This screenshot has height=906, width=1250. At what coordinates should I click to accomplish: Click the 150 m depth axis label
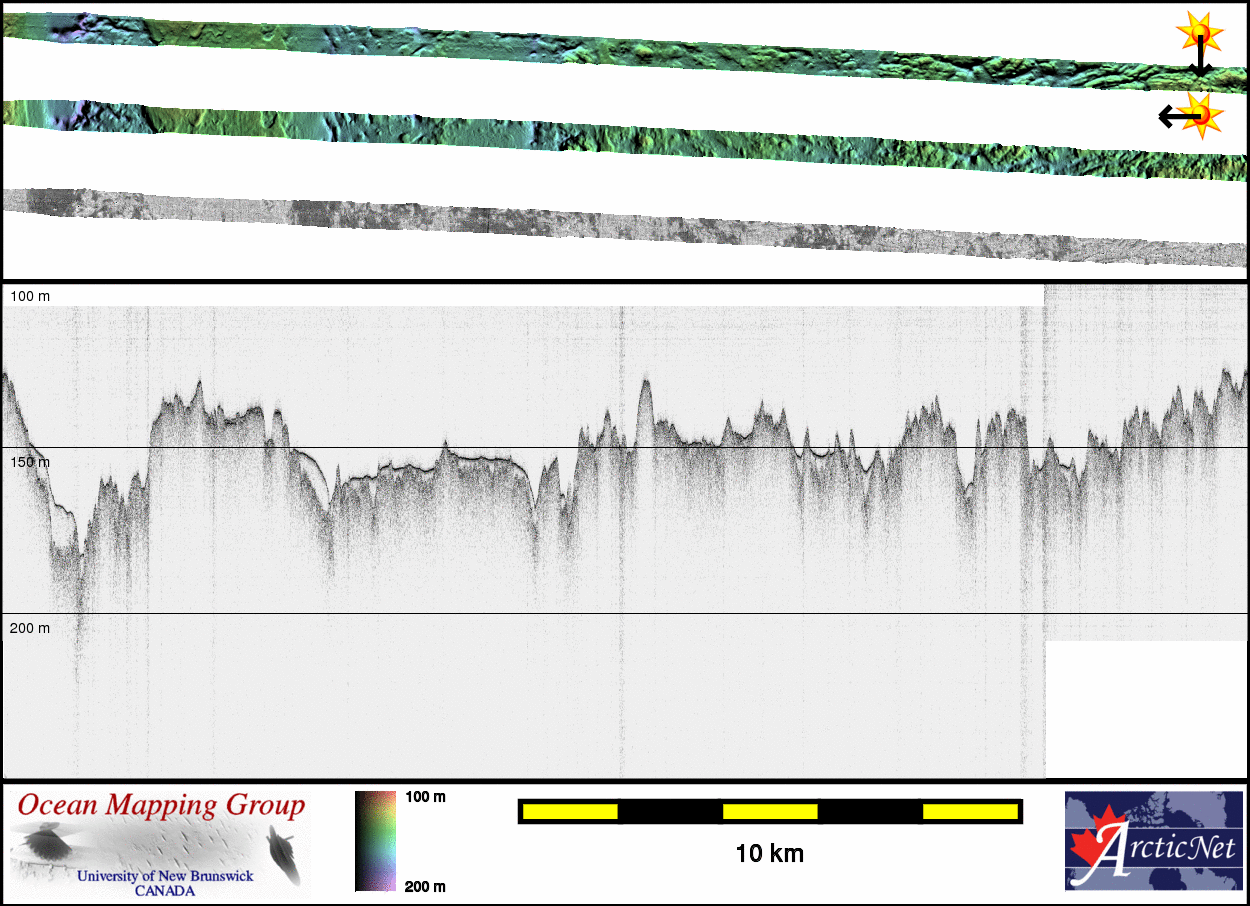pyautogui.click(x=30, y=462)
